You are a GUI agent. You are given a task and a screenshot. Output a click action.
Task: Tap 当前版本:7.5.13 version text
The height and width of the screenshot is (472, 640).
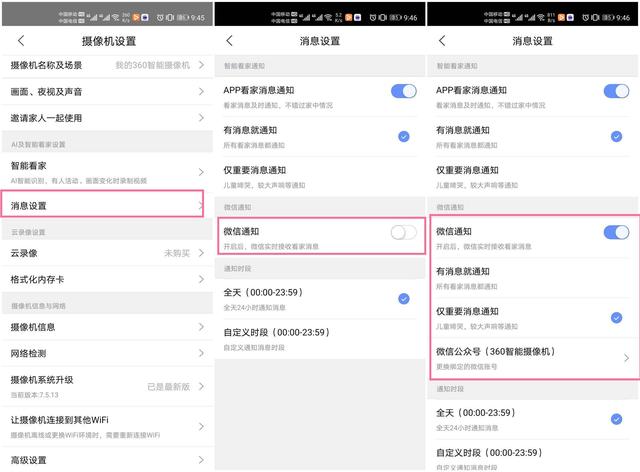[35, 395]
